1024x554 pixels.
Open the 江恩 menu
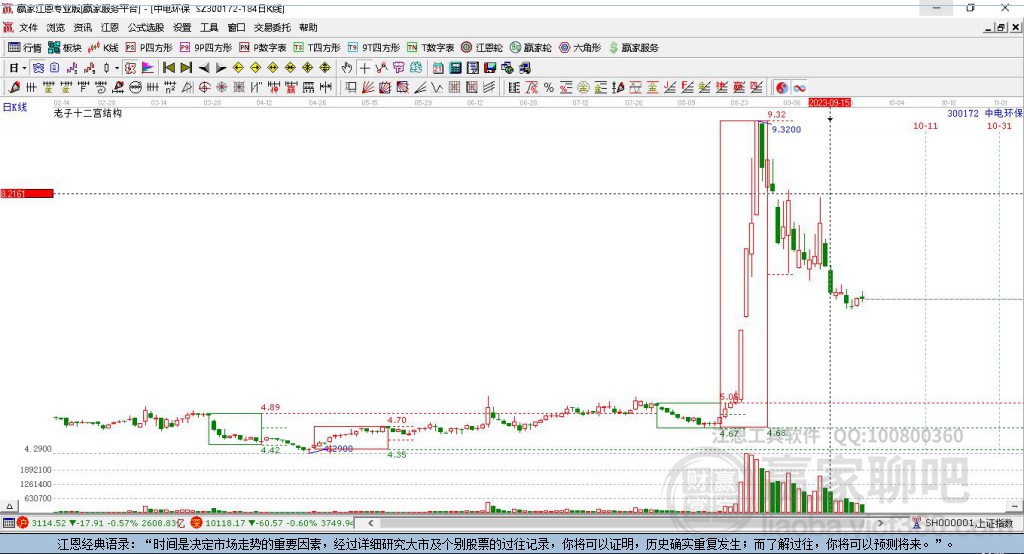click(x=110, y=27)
